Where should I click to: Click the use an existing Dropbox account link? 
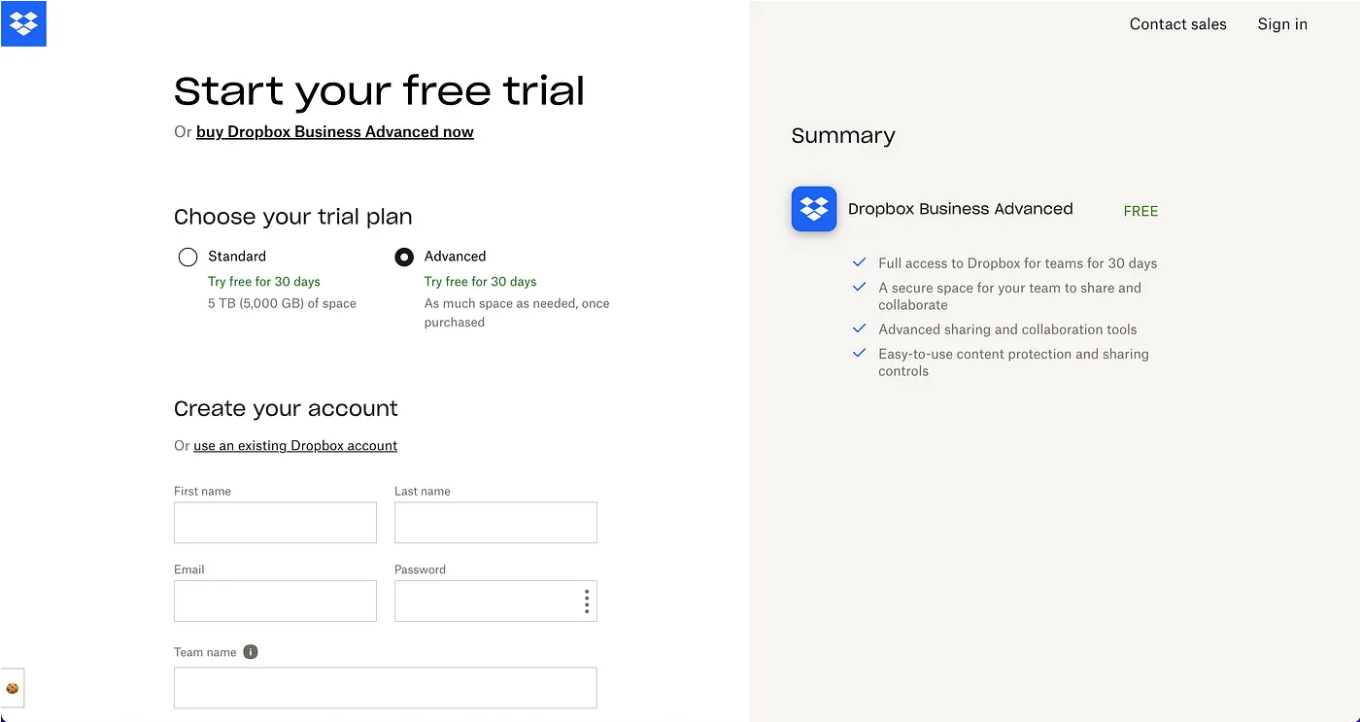tap(295, 446)
